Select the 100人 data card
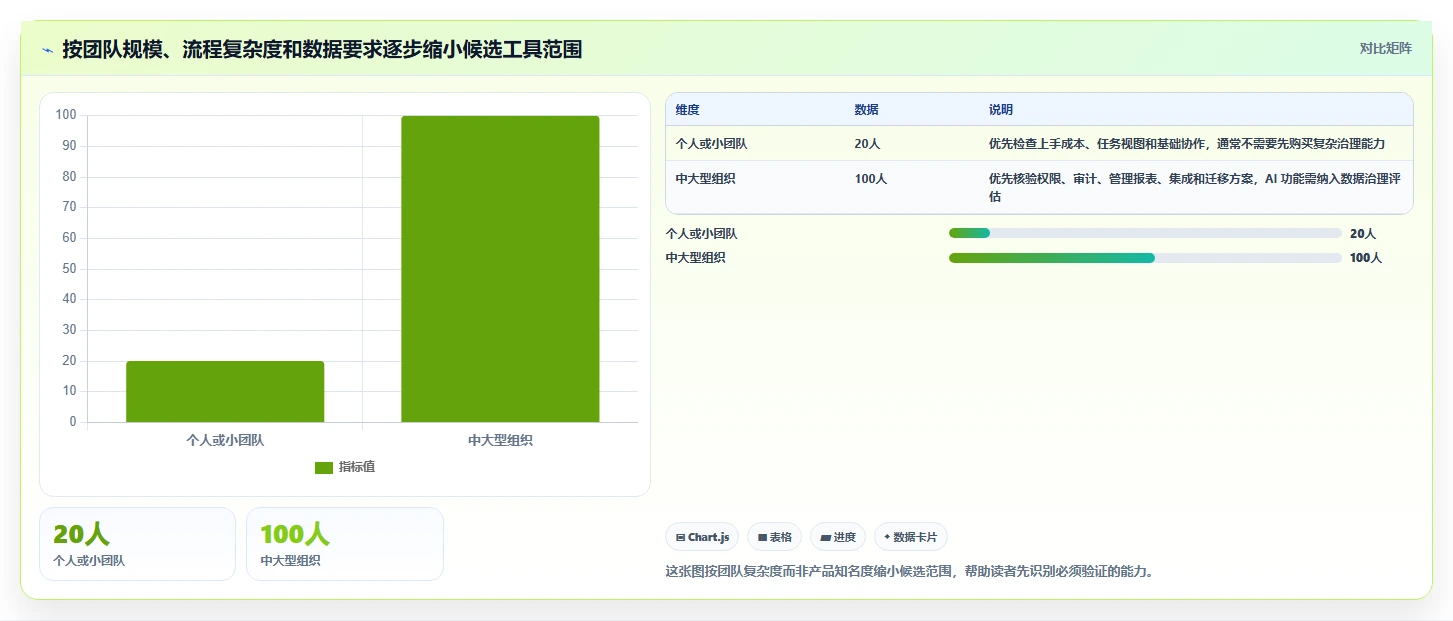The width and height of the screenshot is (1453, 621). point(345,544)
